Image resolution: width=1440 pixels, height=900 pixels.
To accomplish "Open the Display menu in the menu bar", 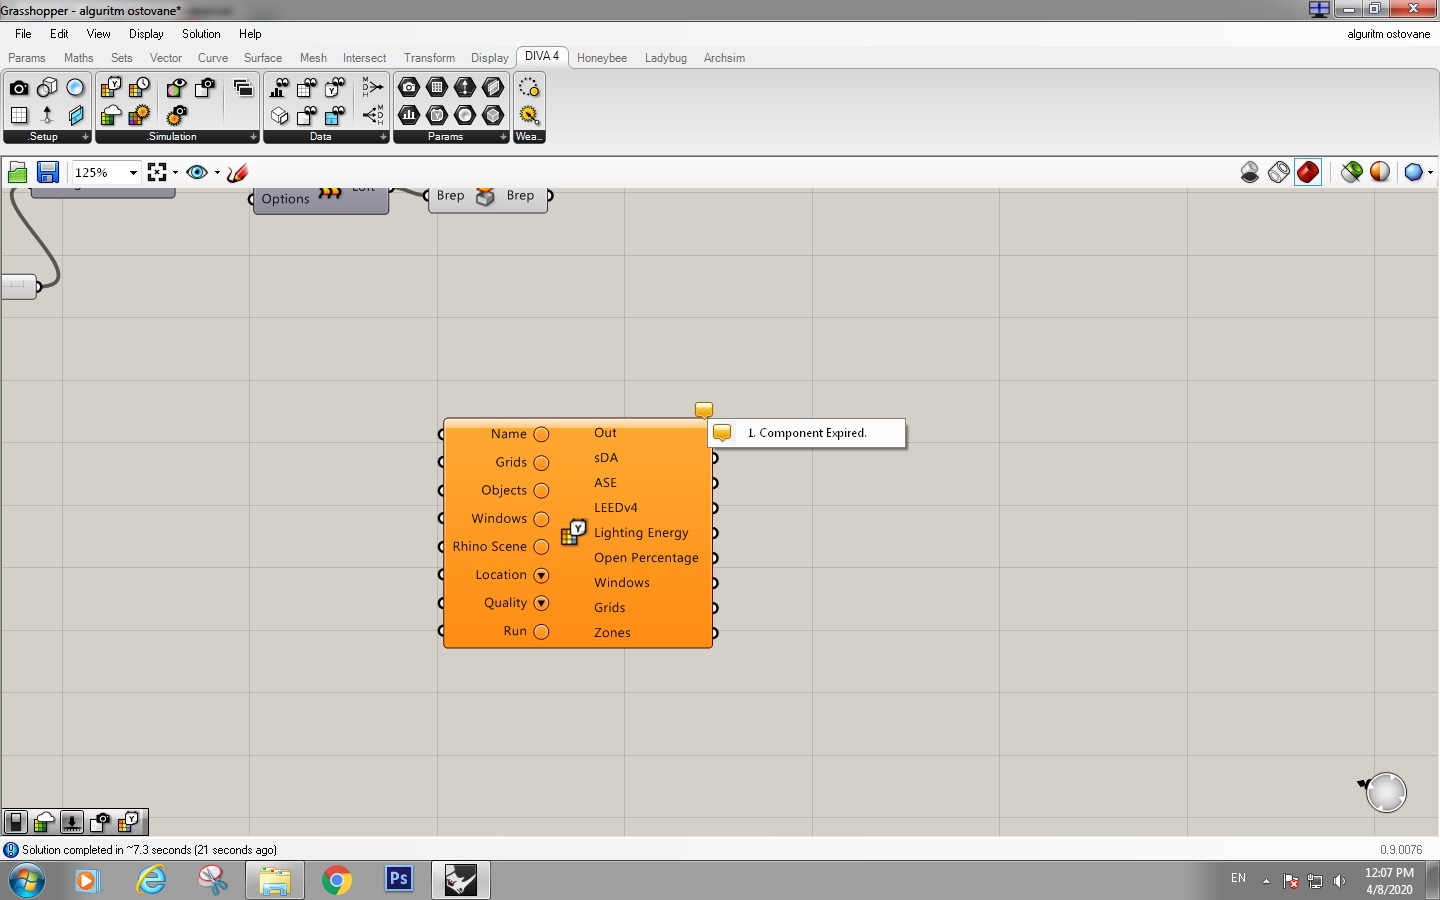I will point(146,34).
